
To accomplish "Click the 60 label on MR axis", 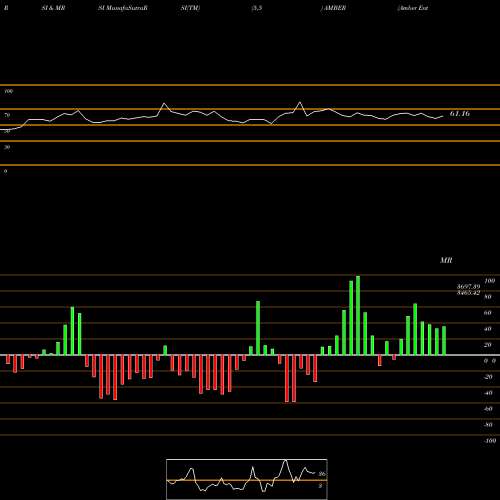I will tap(488, 313).
